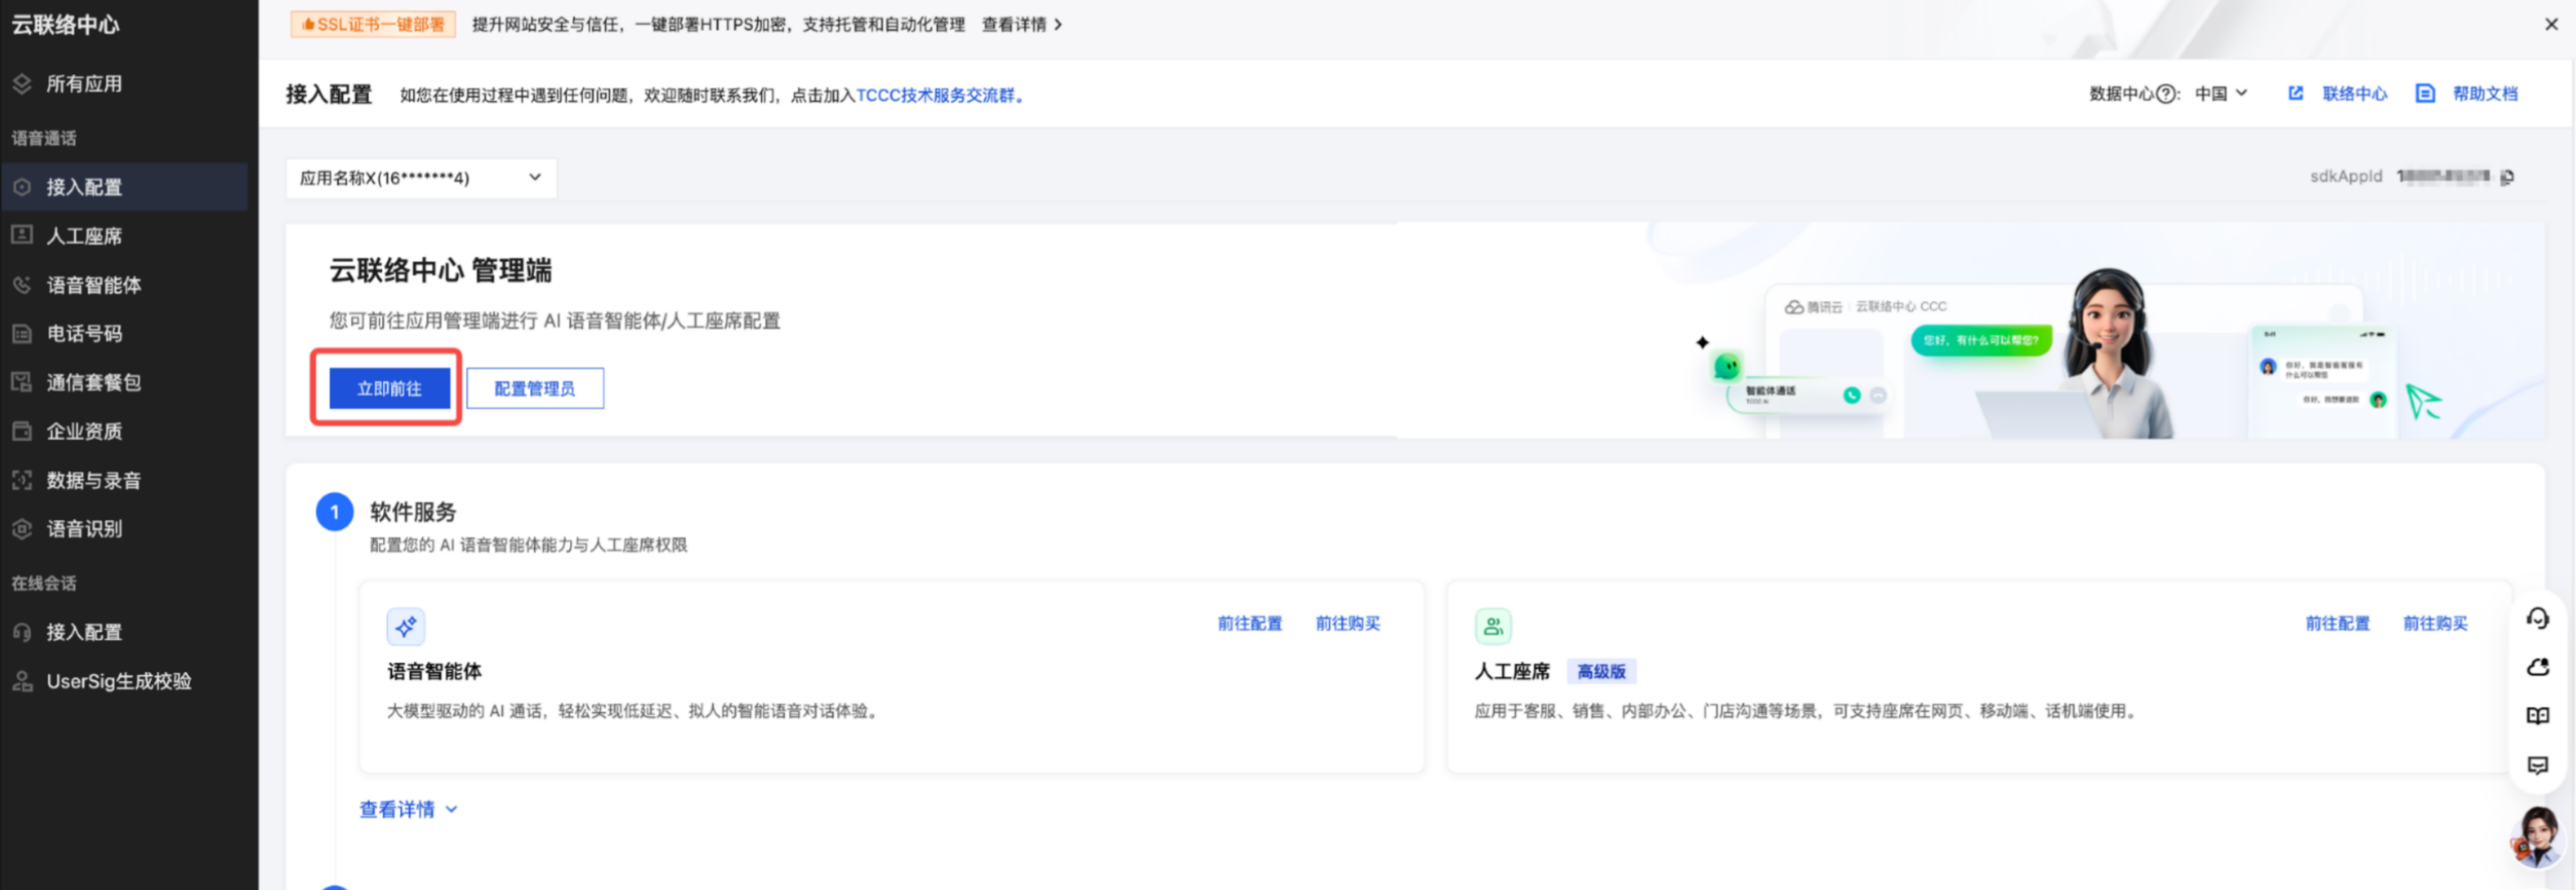The height and width of the screenshot is (890, 2576).
Task: Click 前往购买 on 人工座席 card
Action: (x=2435, y=623)
